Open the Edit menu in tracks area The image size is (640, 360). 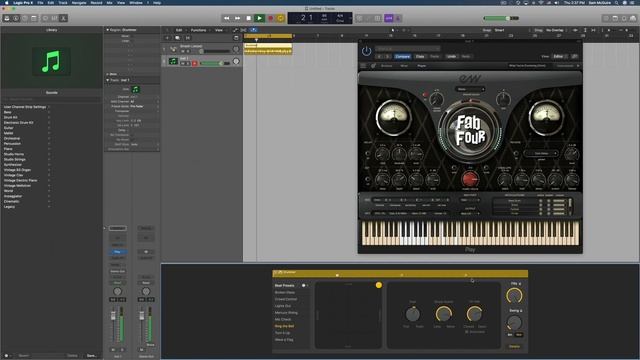tap(179, 30)
